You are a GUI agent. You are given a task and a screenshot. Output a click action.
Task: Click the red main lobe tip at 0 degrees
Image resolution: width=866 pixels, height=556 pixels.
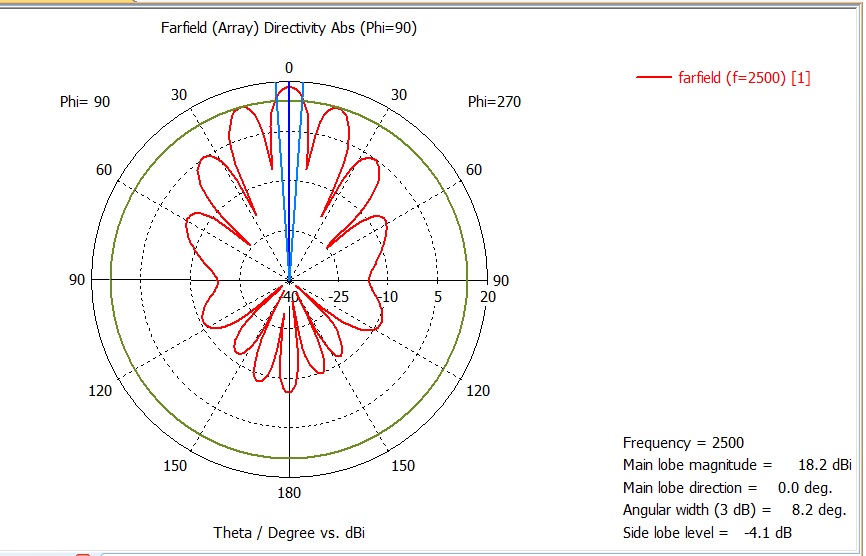(x=289, y=87)
